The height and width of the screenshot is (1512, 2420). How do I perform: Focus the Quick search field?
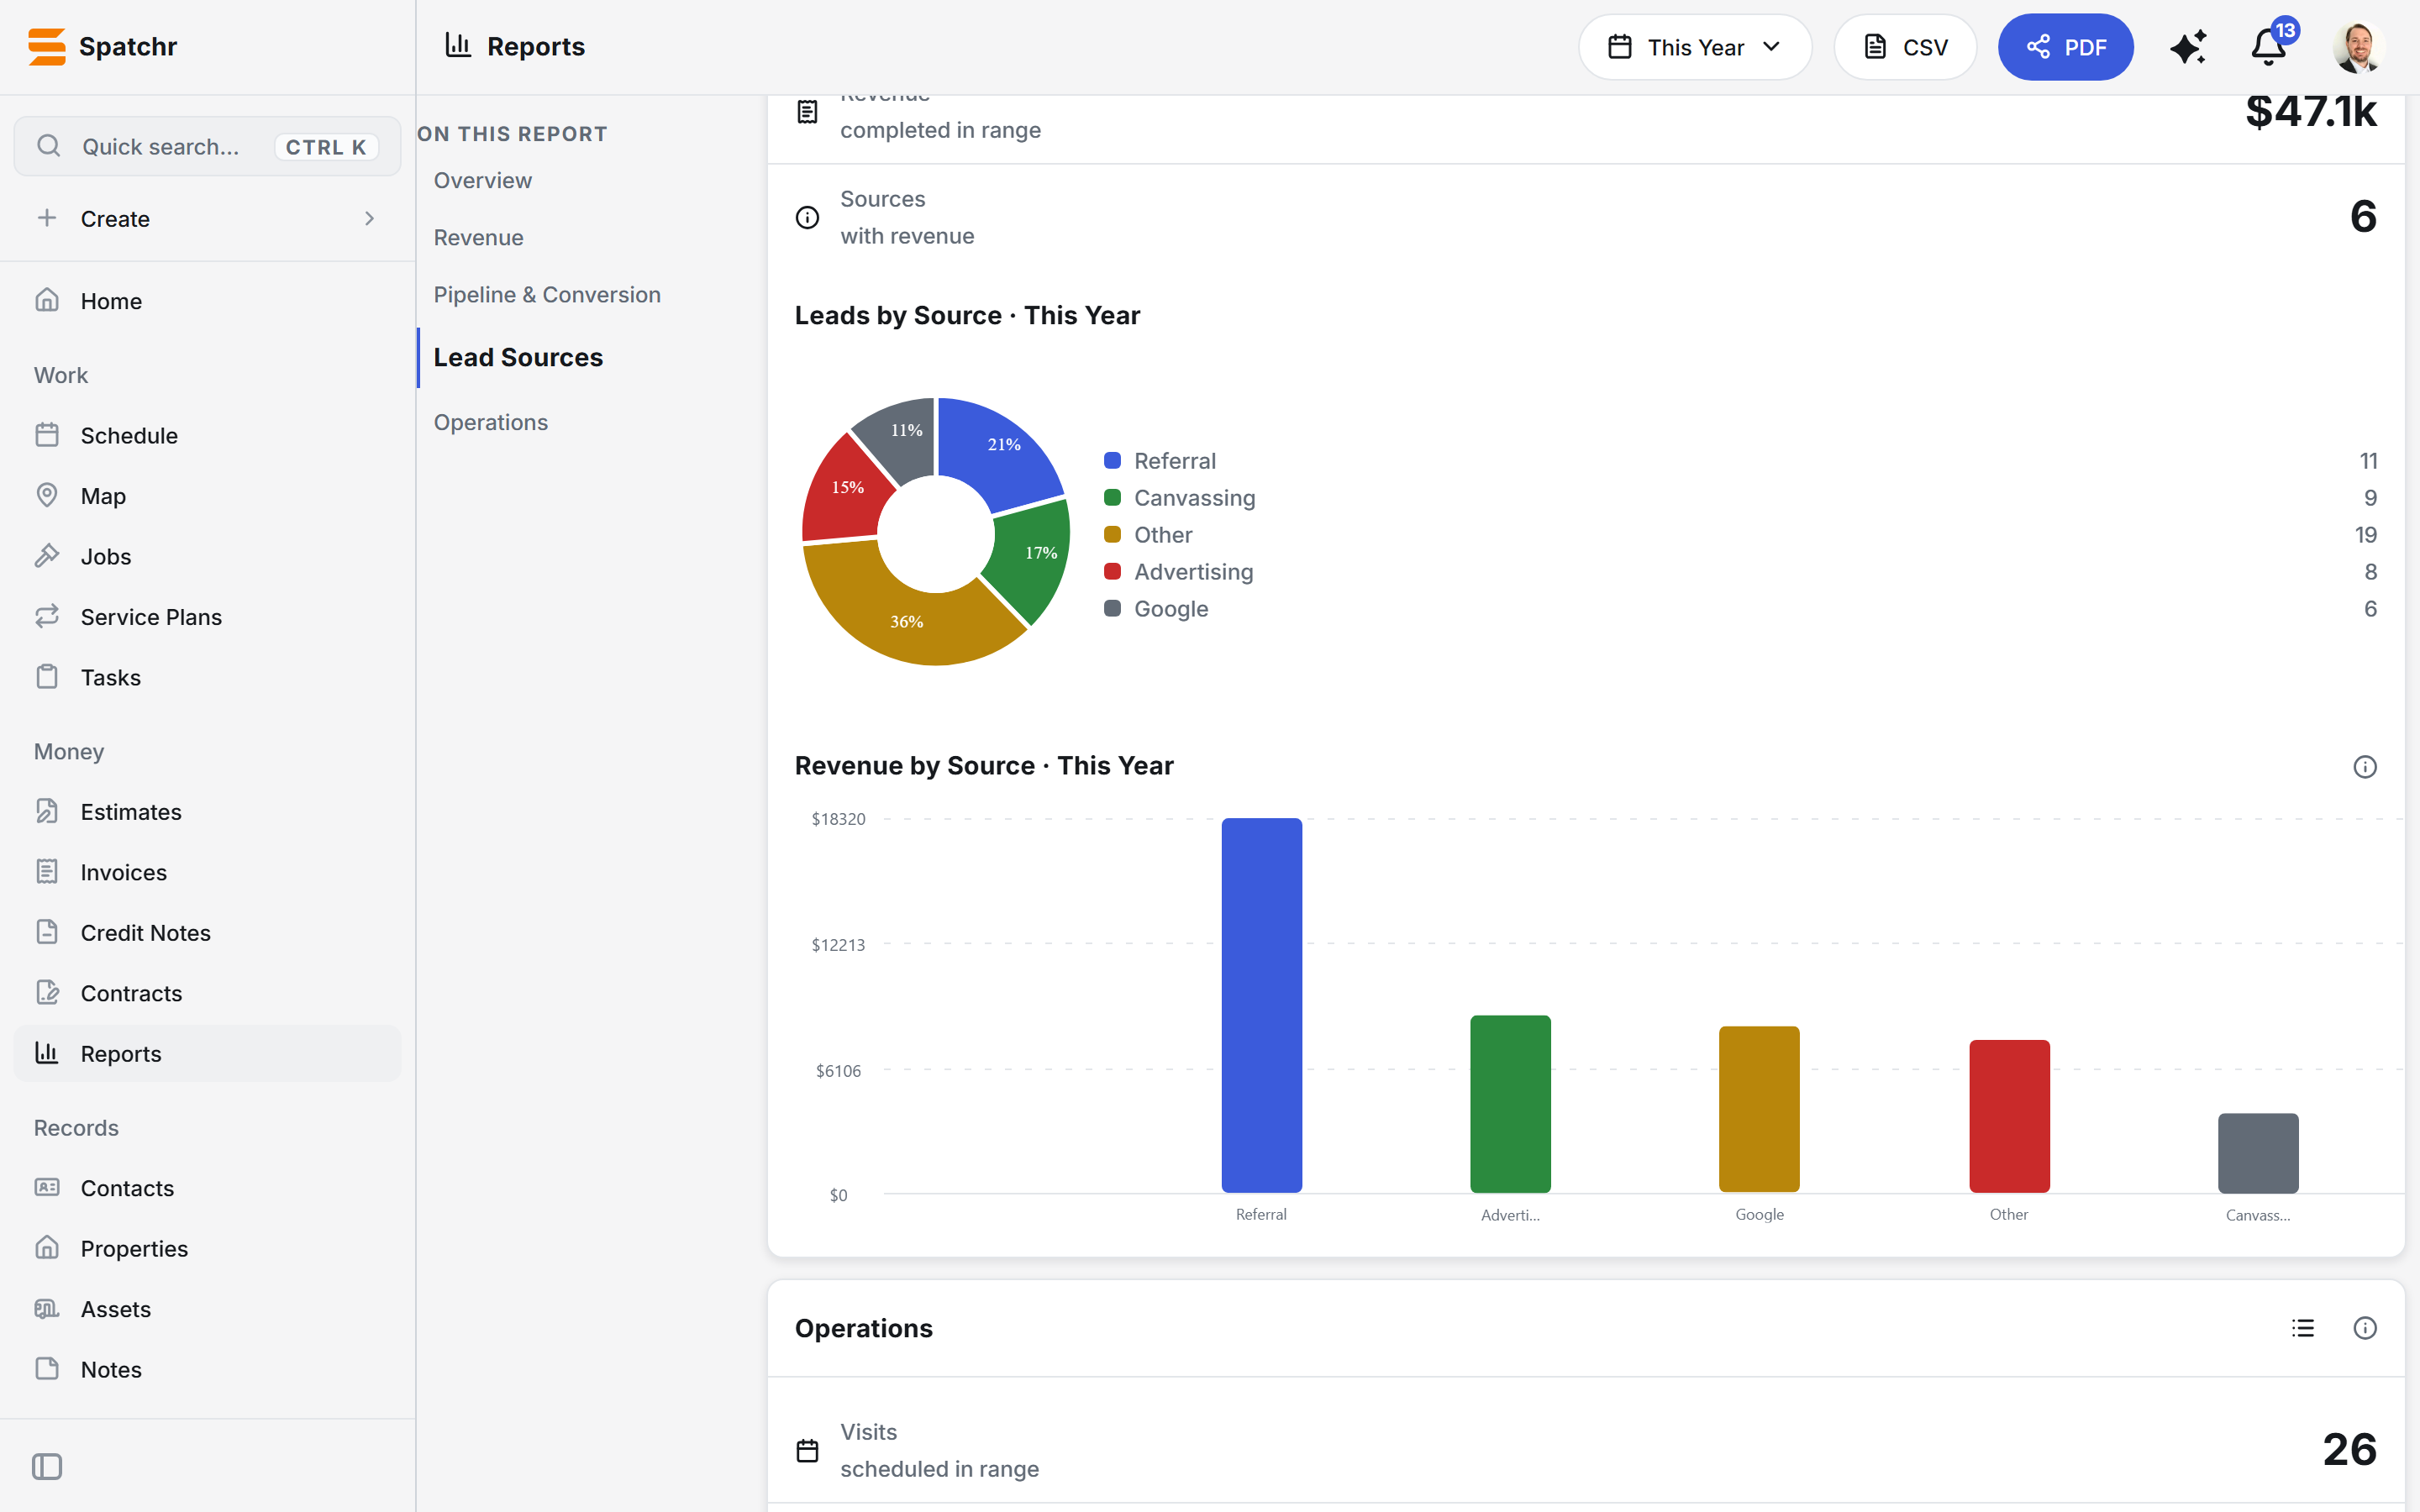207,147
